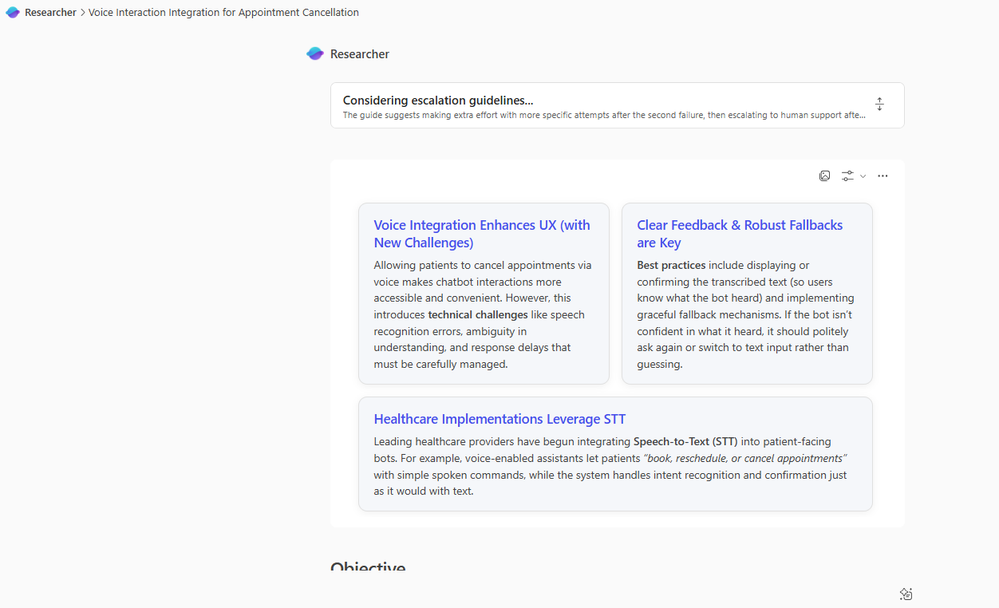Open Researcher from the breadcrumb text
Screen dimensions: 999x608
point(50,13)
